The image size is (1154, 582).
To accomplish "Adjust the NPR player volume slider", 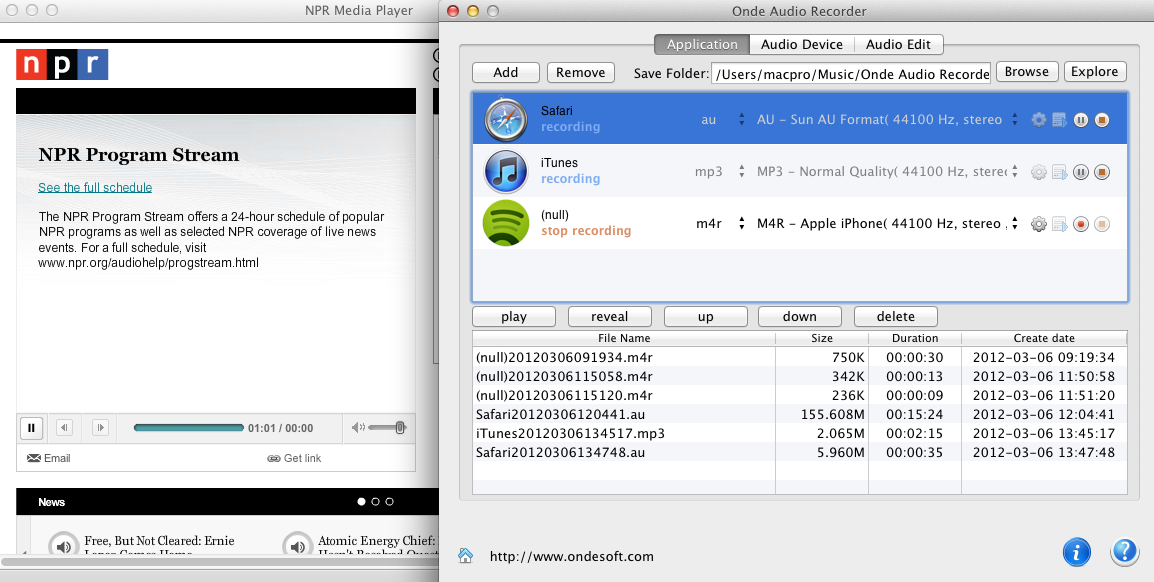I will [386, 428].
